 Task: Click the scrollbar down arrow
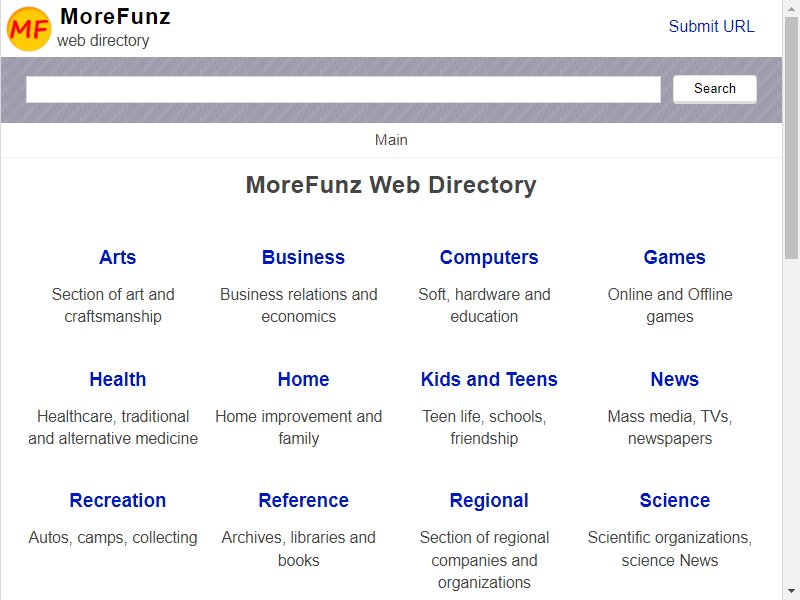[791, 592]
